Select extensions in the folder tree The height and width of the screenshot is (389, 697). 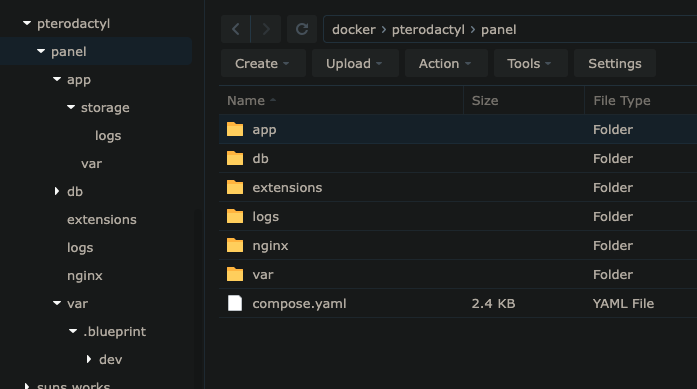(102, 220)
